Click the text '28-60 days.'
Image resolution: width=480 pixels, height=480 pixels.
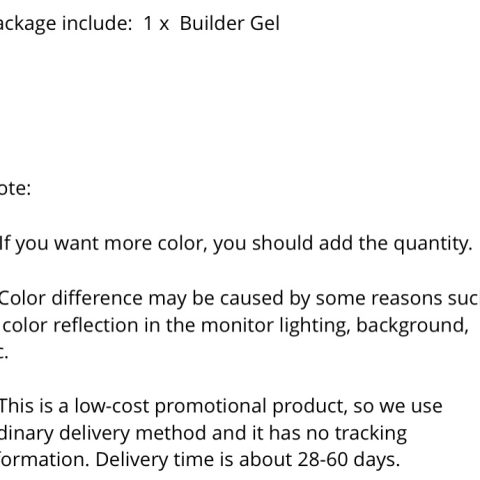(349, 460)
